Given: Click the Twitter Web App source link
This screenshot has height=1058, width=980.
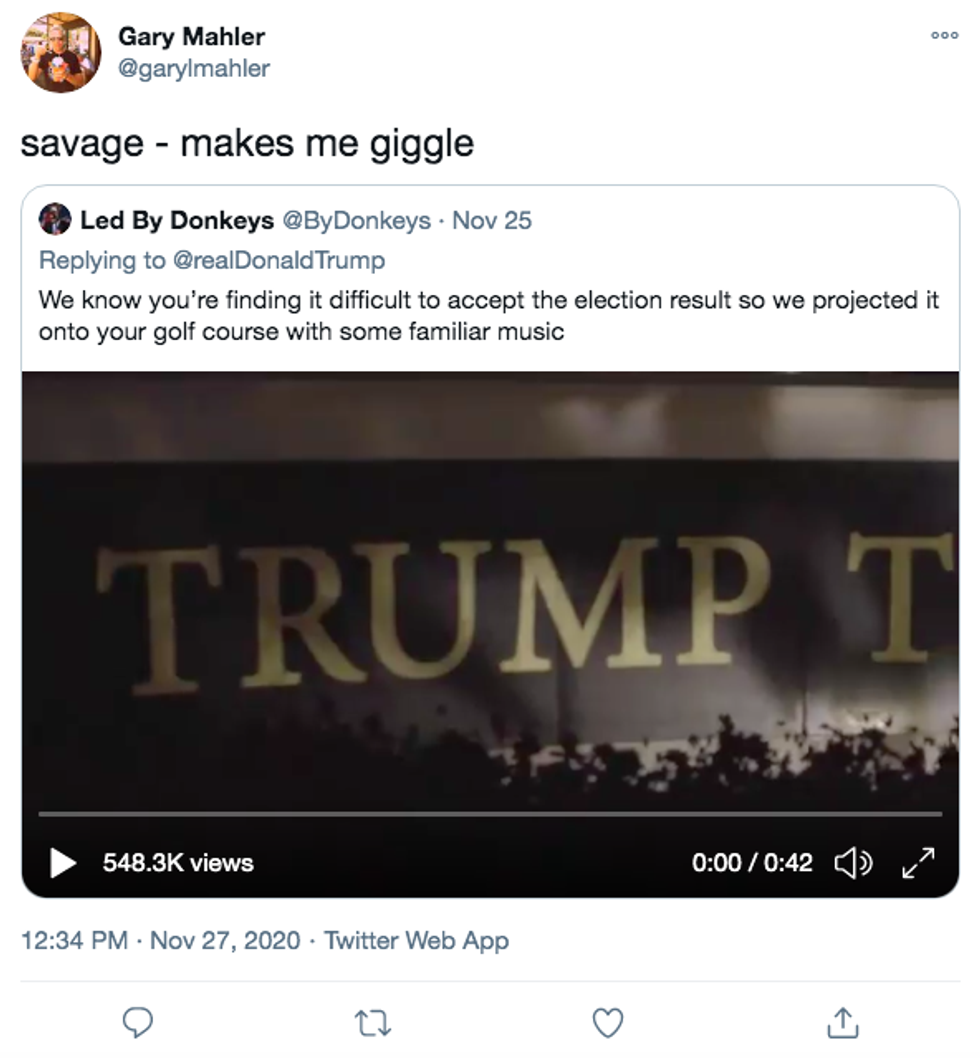Looking at the screenshot, I should (416, 941).
